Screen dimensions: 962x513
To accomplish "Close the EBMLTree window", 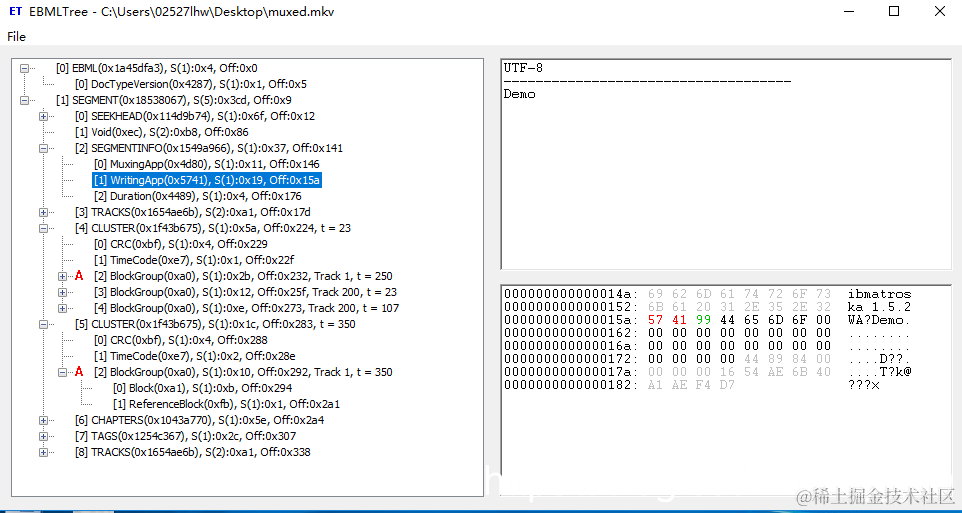I will tap(939, 11).
